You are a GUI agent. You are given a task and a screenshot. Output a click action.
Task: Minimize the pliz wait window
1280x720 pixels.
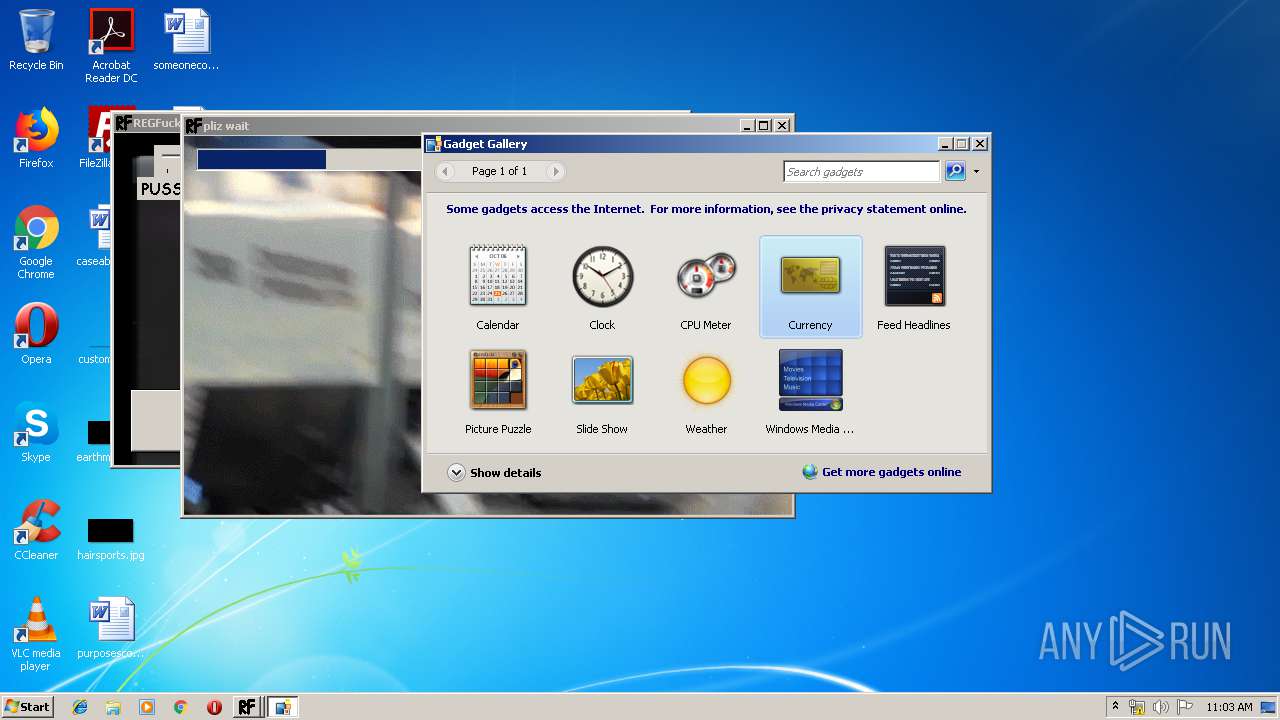tap(747, 126)
